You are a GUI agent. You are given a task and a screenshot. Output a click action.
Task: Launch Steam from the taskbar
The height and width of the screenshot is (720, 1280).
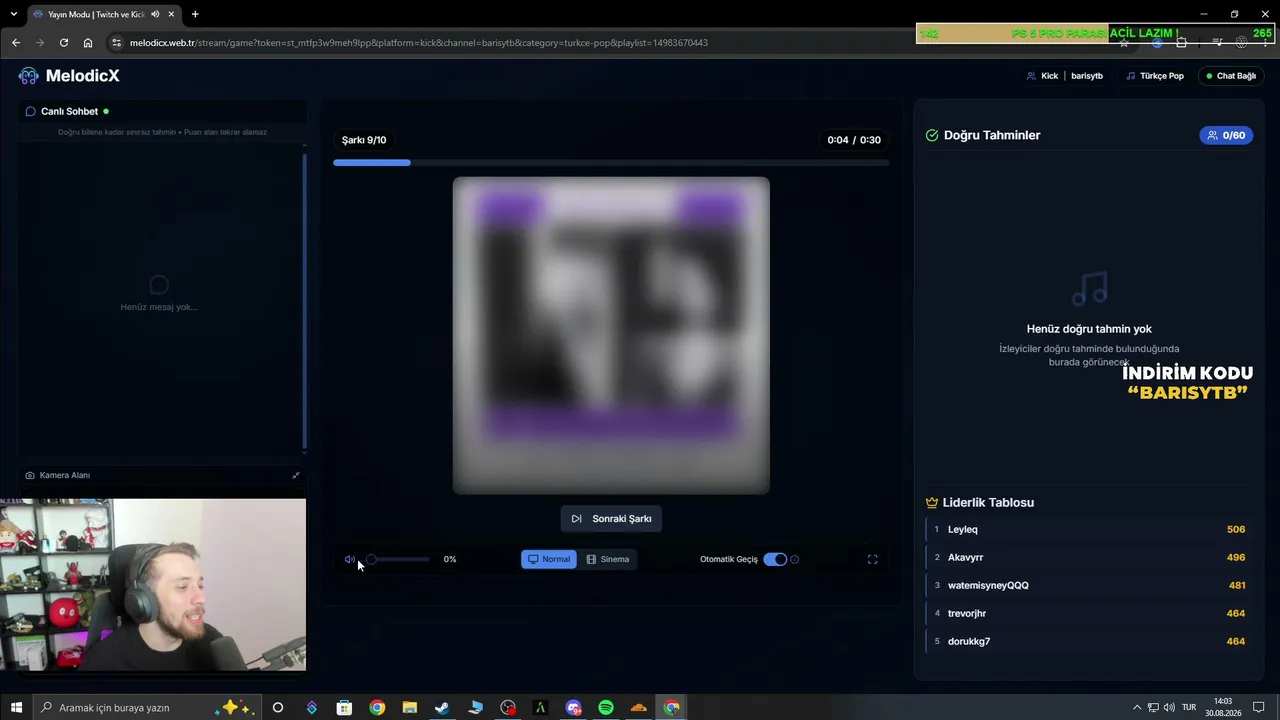(x=442, y=708)
